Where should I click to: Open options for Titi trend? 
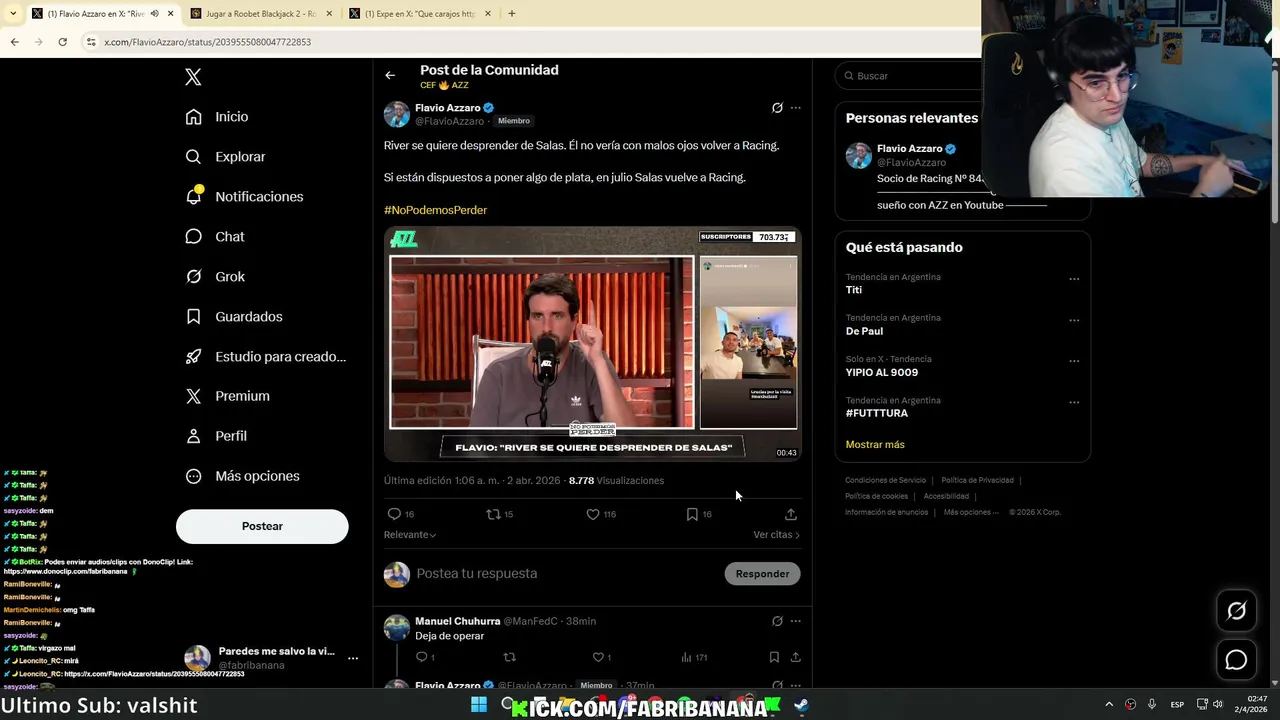1074,280
